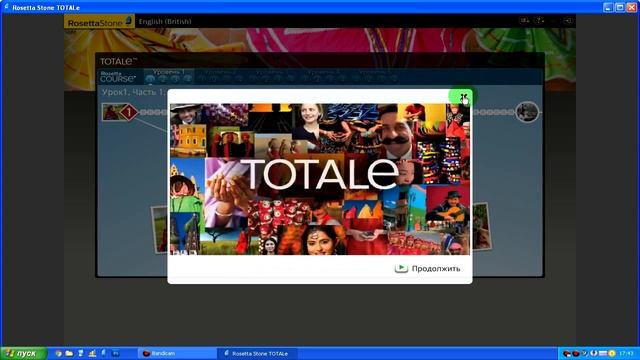640x360 pixels.
Task: Click the TOTALe panel title
Action: pos(118,61)
